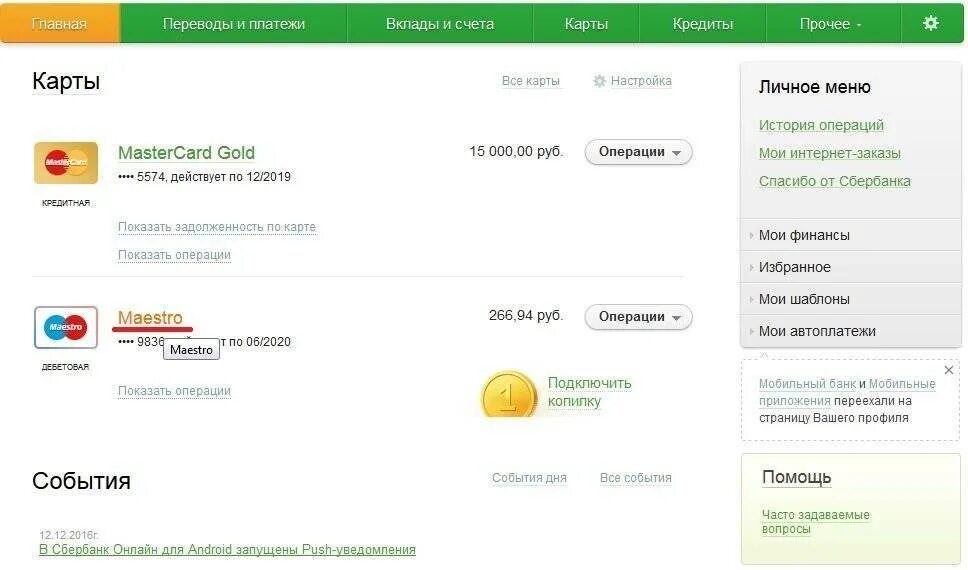Click Подключить копилку link
968x570 pixels.
[589, 392]
